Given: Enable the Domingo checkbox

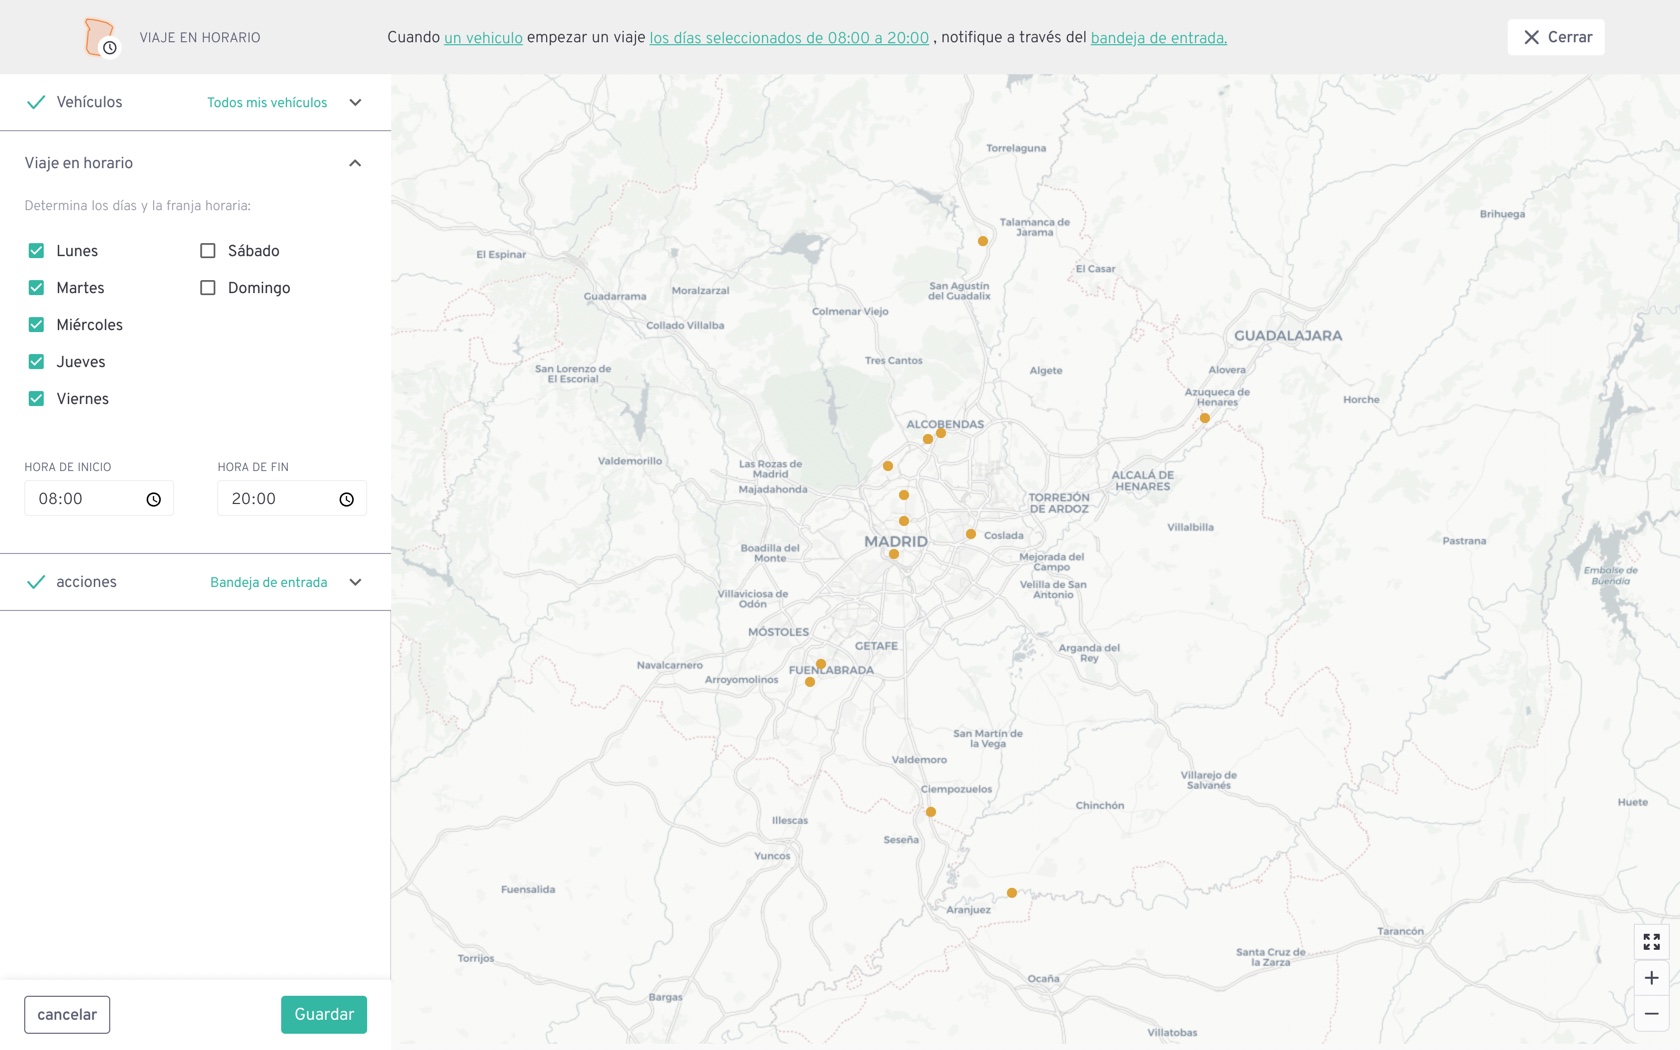Looking at the screenshot, I should pyautogui.click(x=208, y=287).
